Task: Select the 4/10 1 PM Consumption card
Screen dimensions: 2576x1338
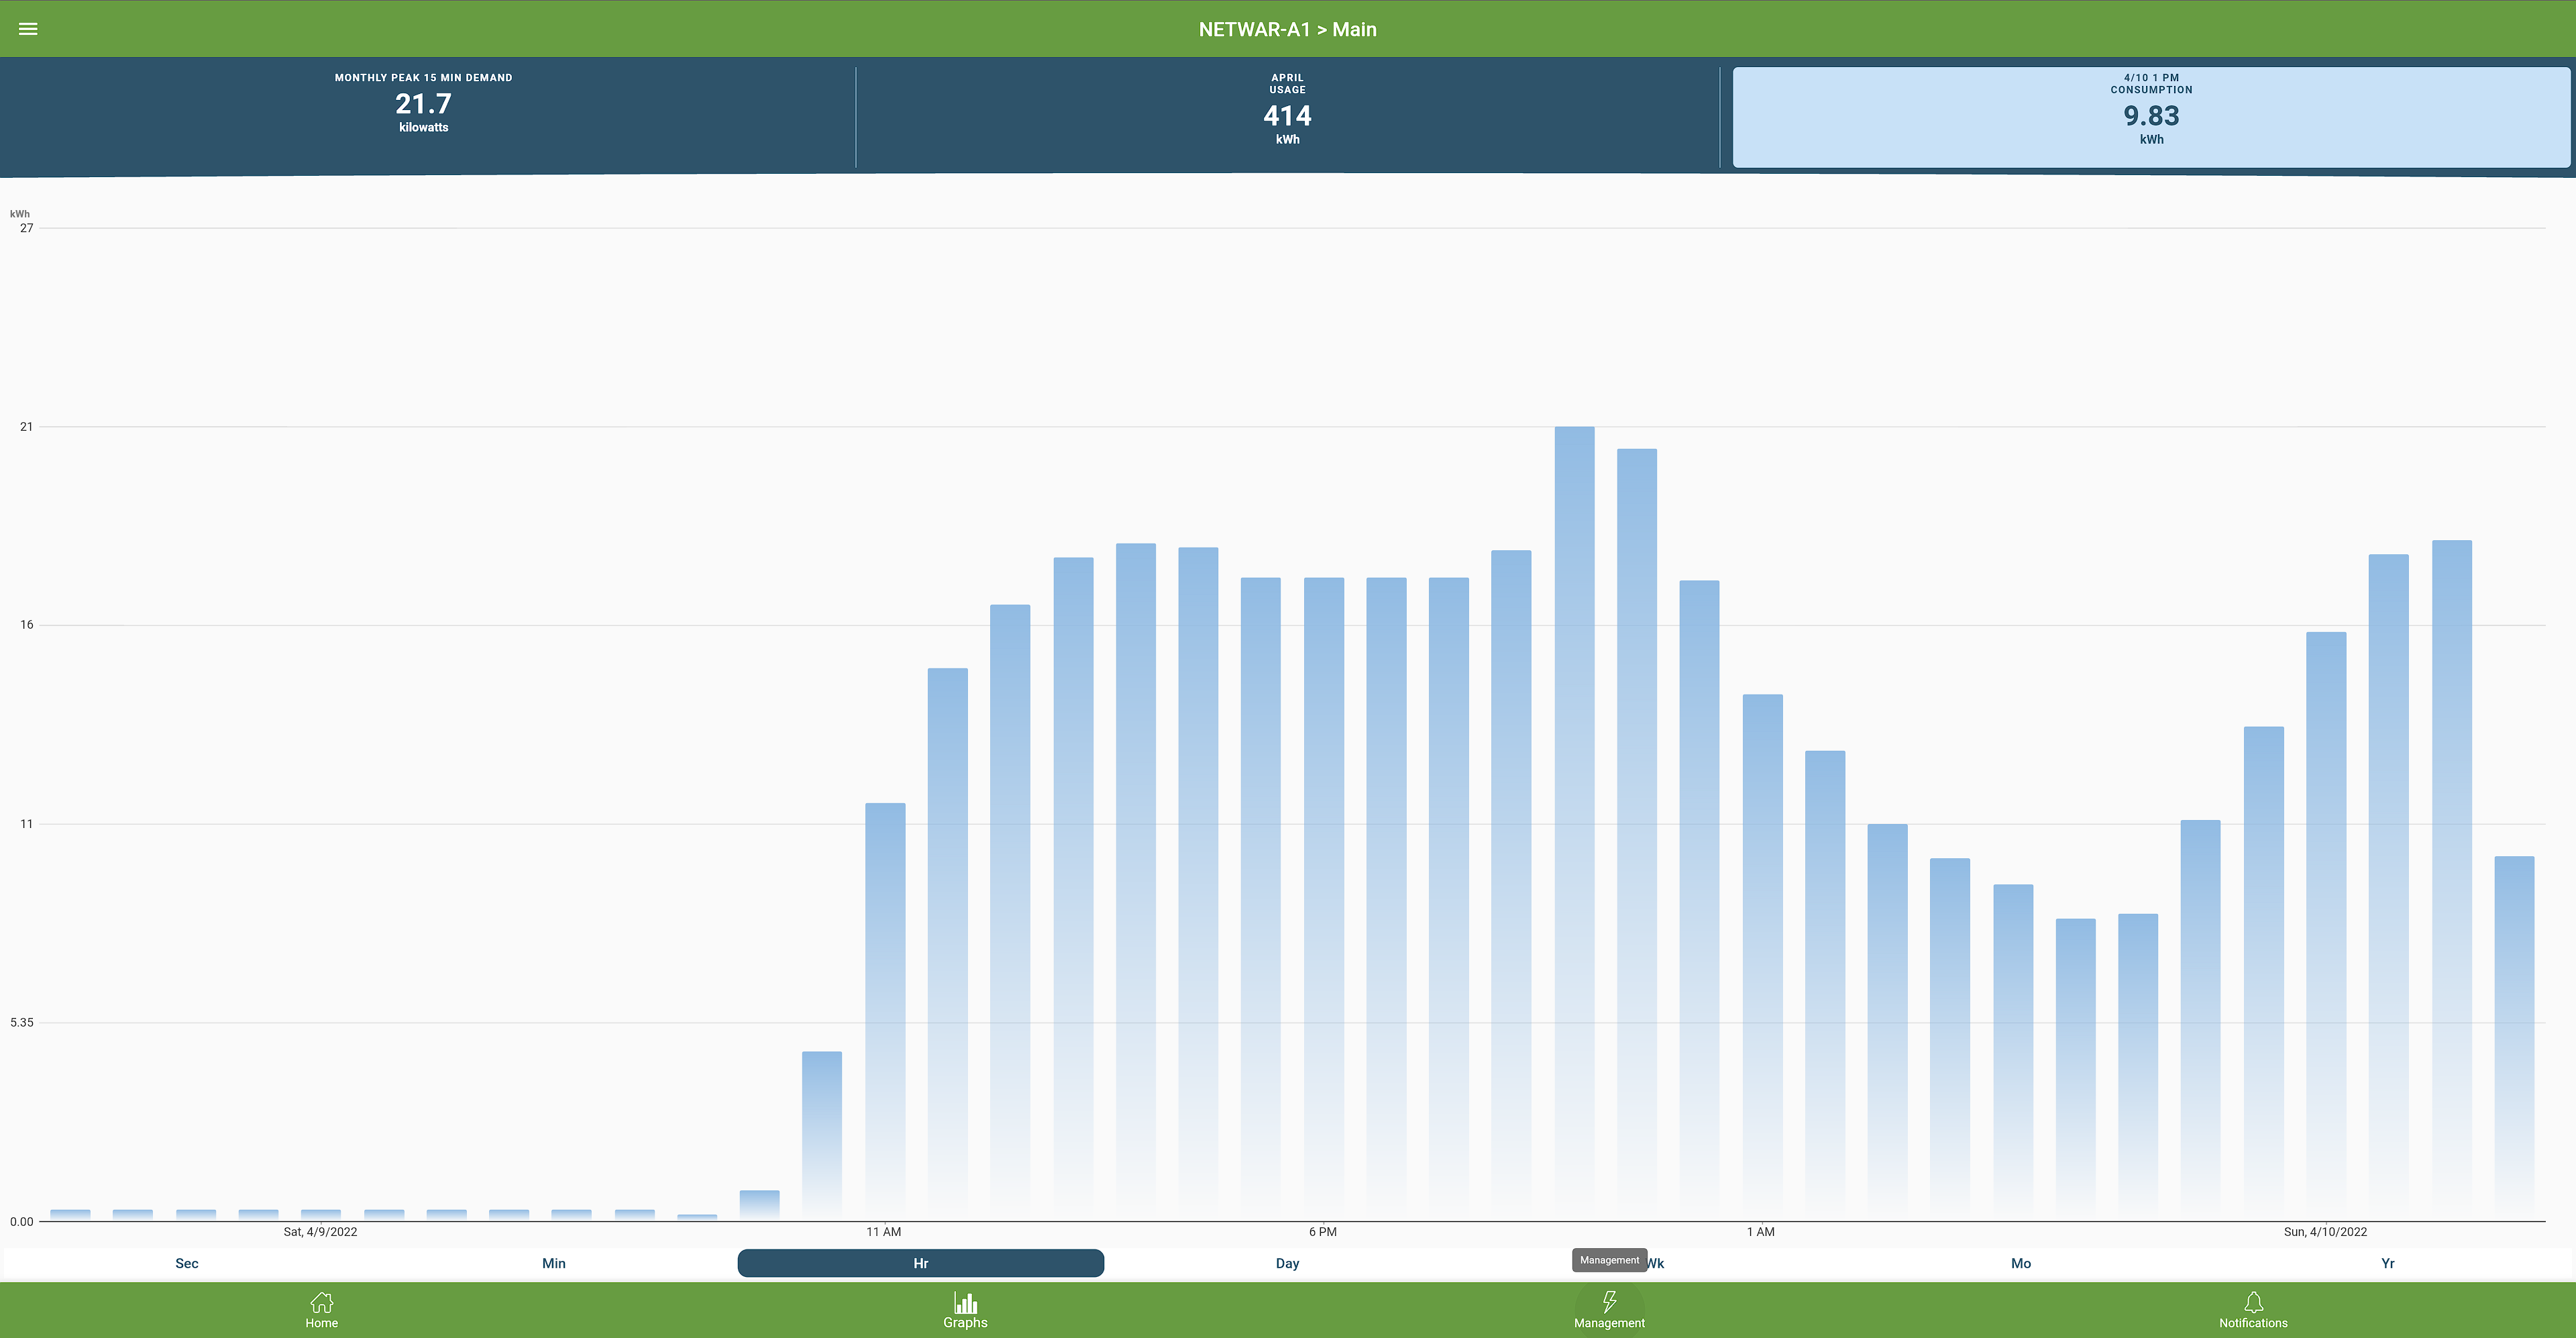Action: [x=2150, y=115]
